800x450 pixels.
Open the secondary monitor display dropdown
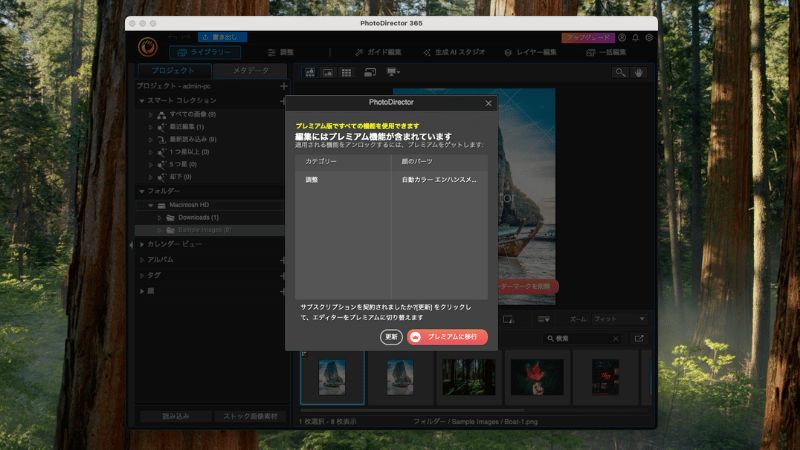[393, 72]
